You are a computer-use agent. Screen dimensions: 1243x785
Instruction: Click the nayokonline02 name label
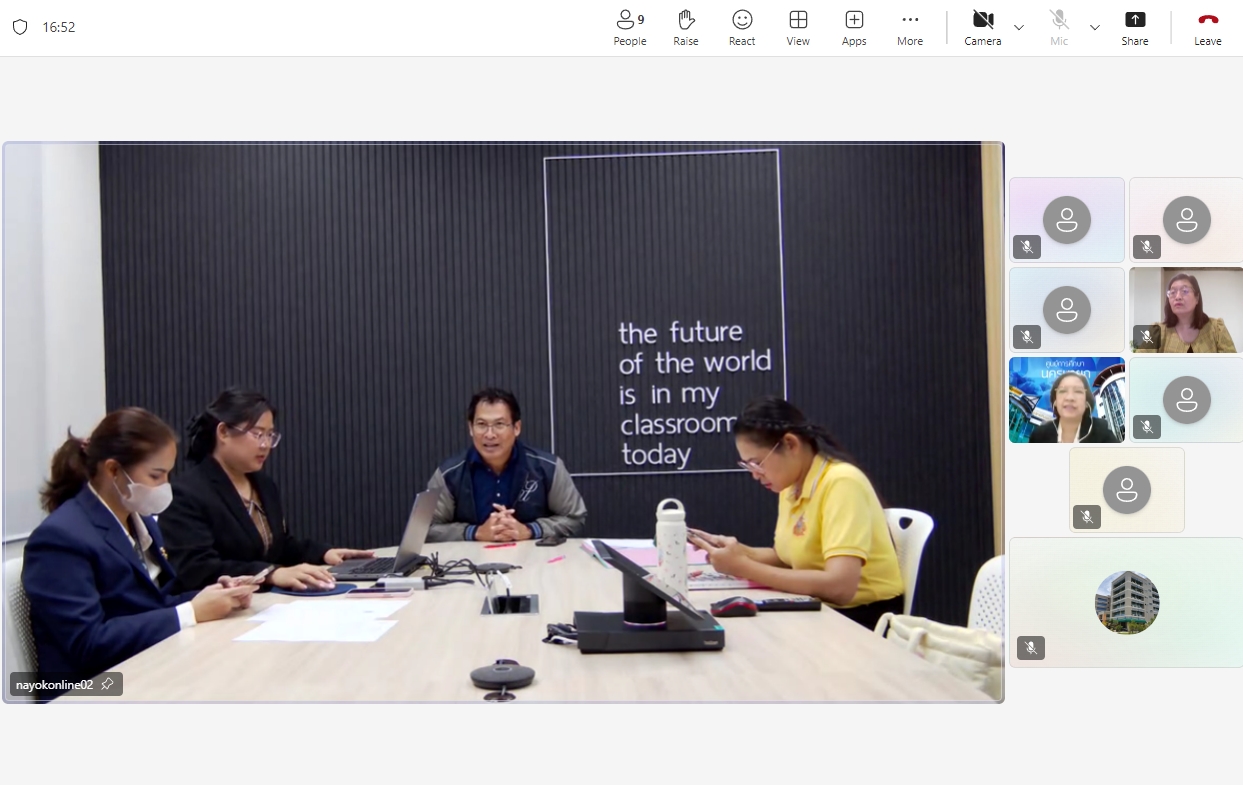pos(54,685)
